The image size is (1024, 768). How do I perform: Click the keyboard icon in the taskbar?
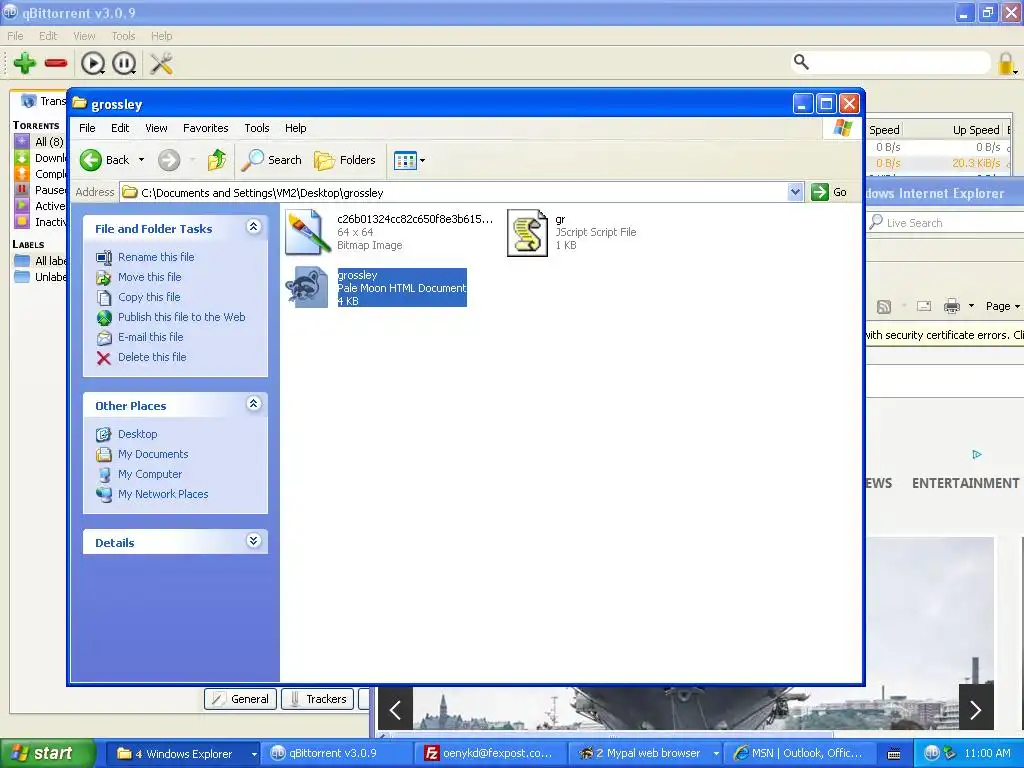pos(894,754)
